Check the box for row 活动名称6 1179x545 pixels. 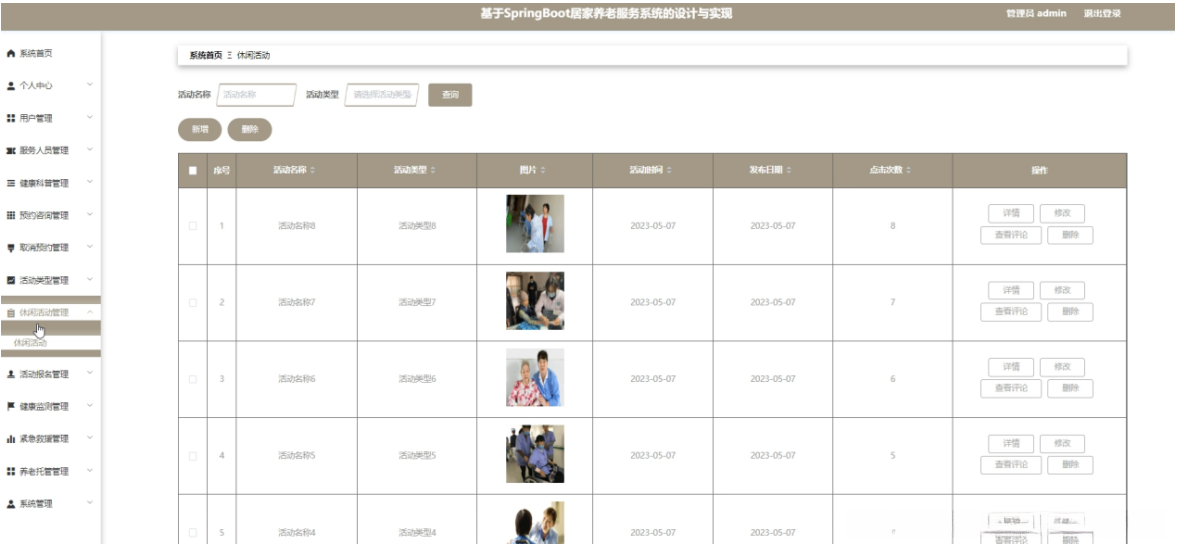[x=192, y=379]
